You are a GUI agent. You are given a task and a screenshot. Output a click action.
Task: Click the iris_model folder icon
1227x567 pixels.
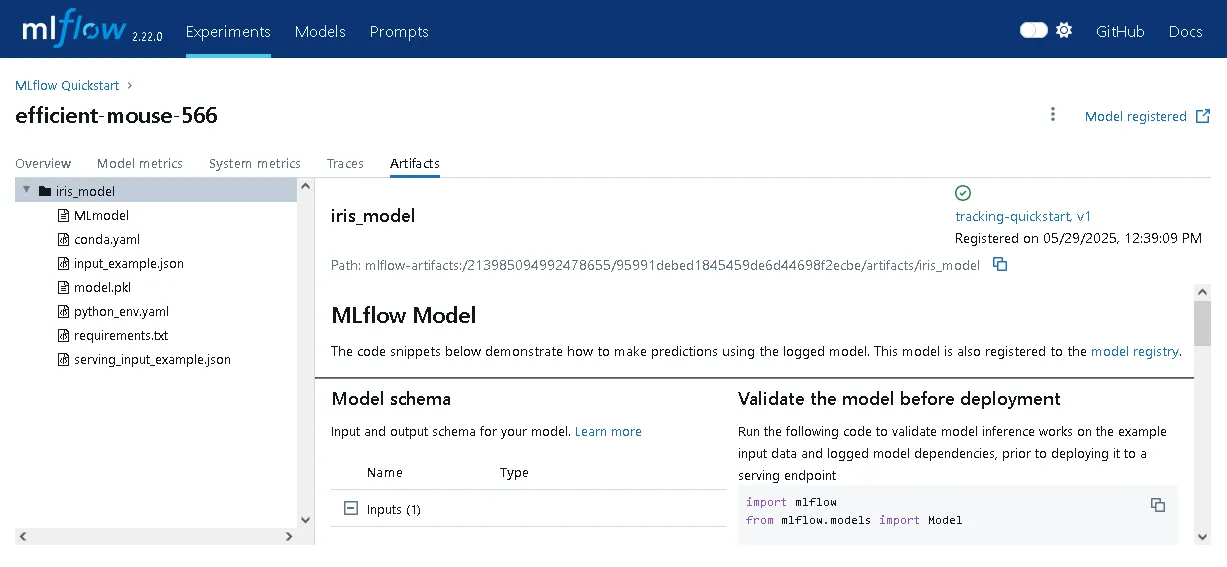click(44, 191)
